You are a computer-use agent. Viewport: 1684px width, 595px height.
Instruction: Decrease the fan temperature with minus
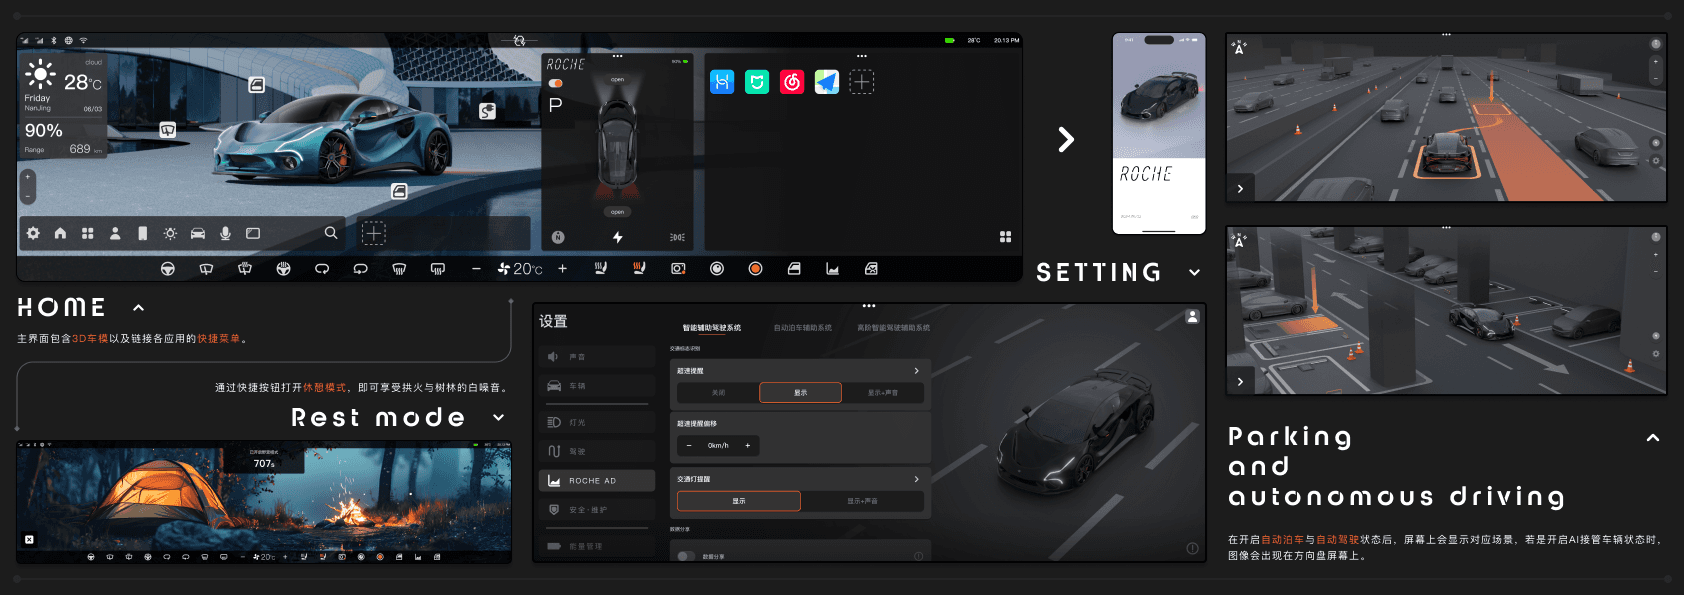(x=476, y=269)
